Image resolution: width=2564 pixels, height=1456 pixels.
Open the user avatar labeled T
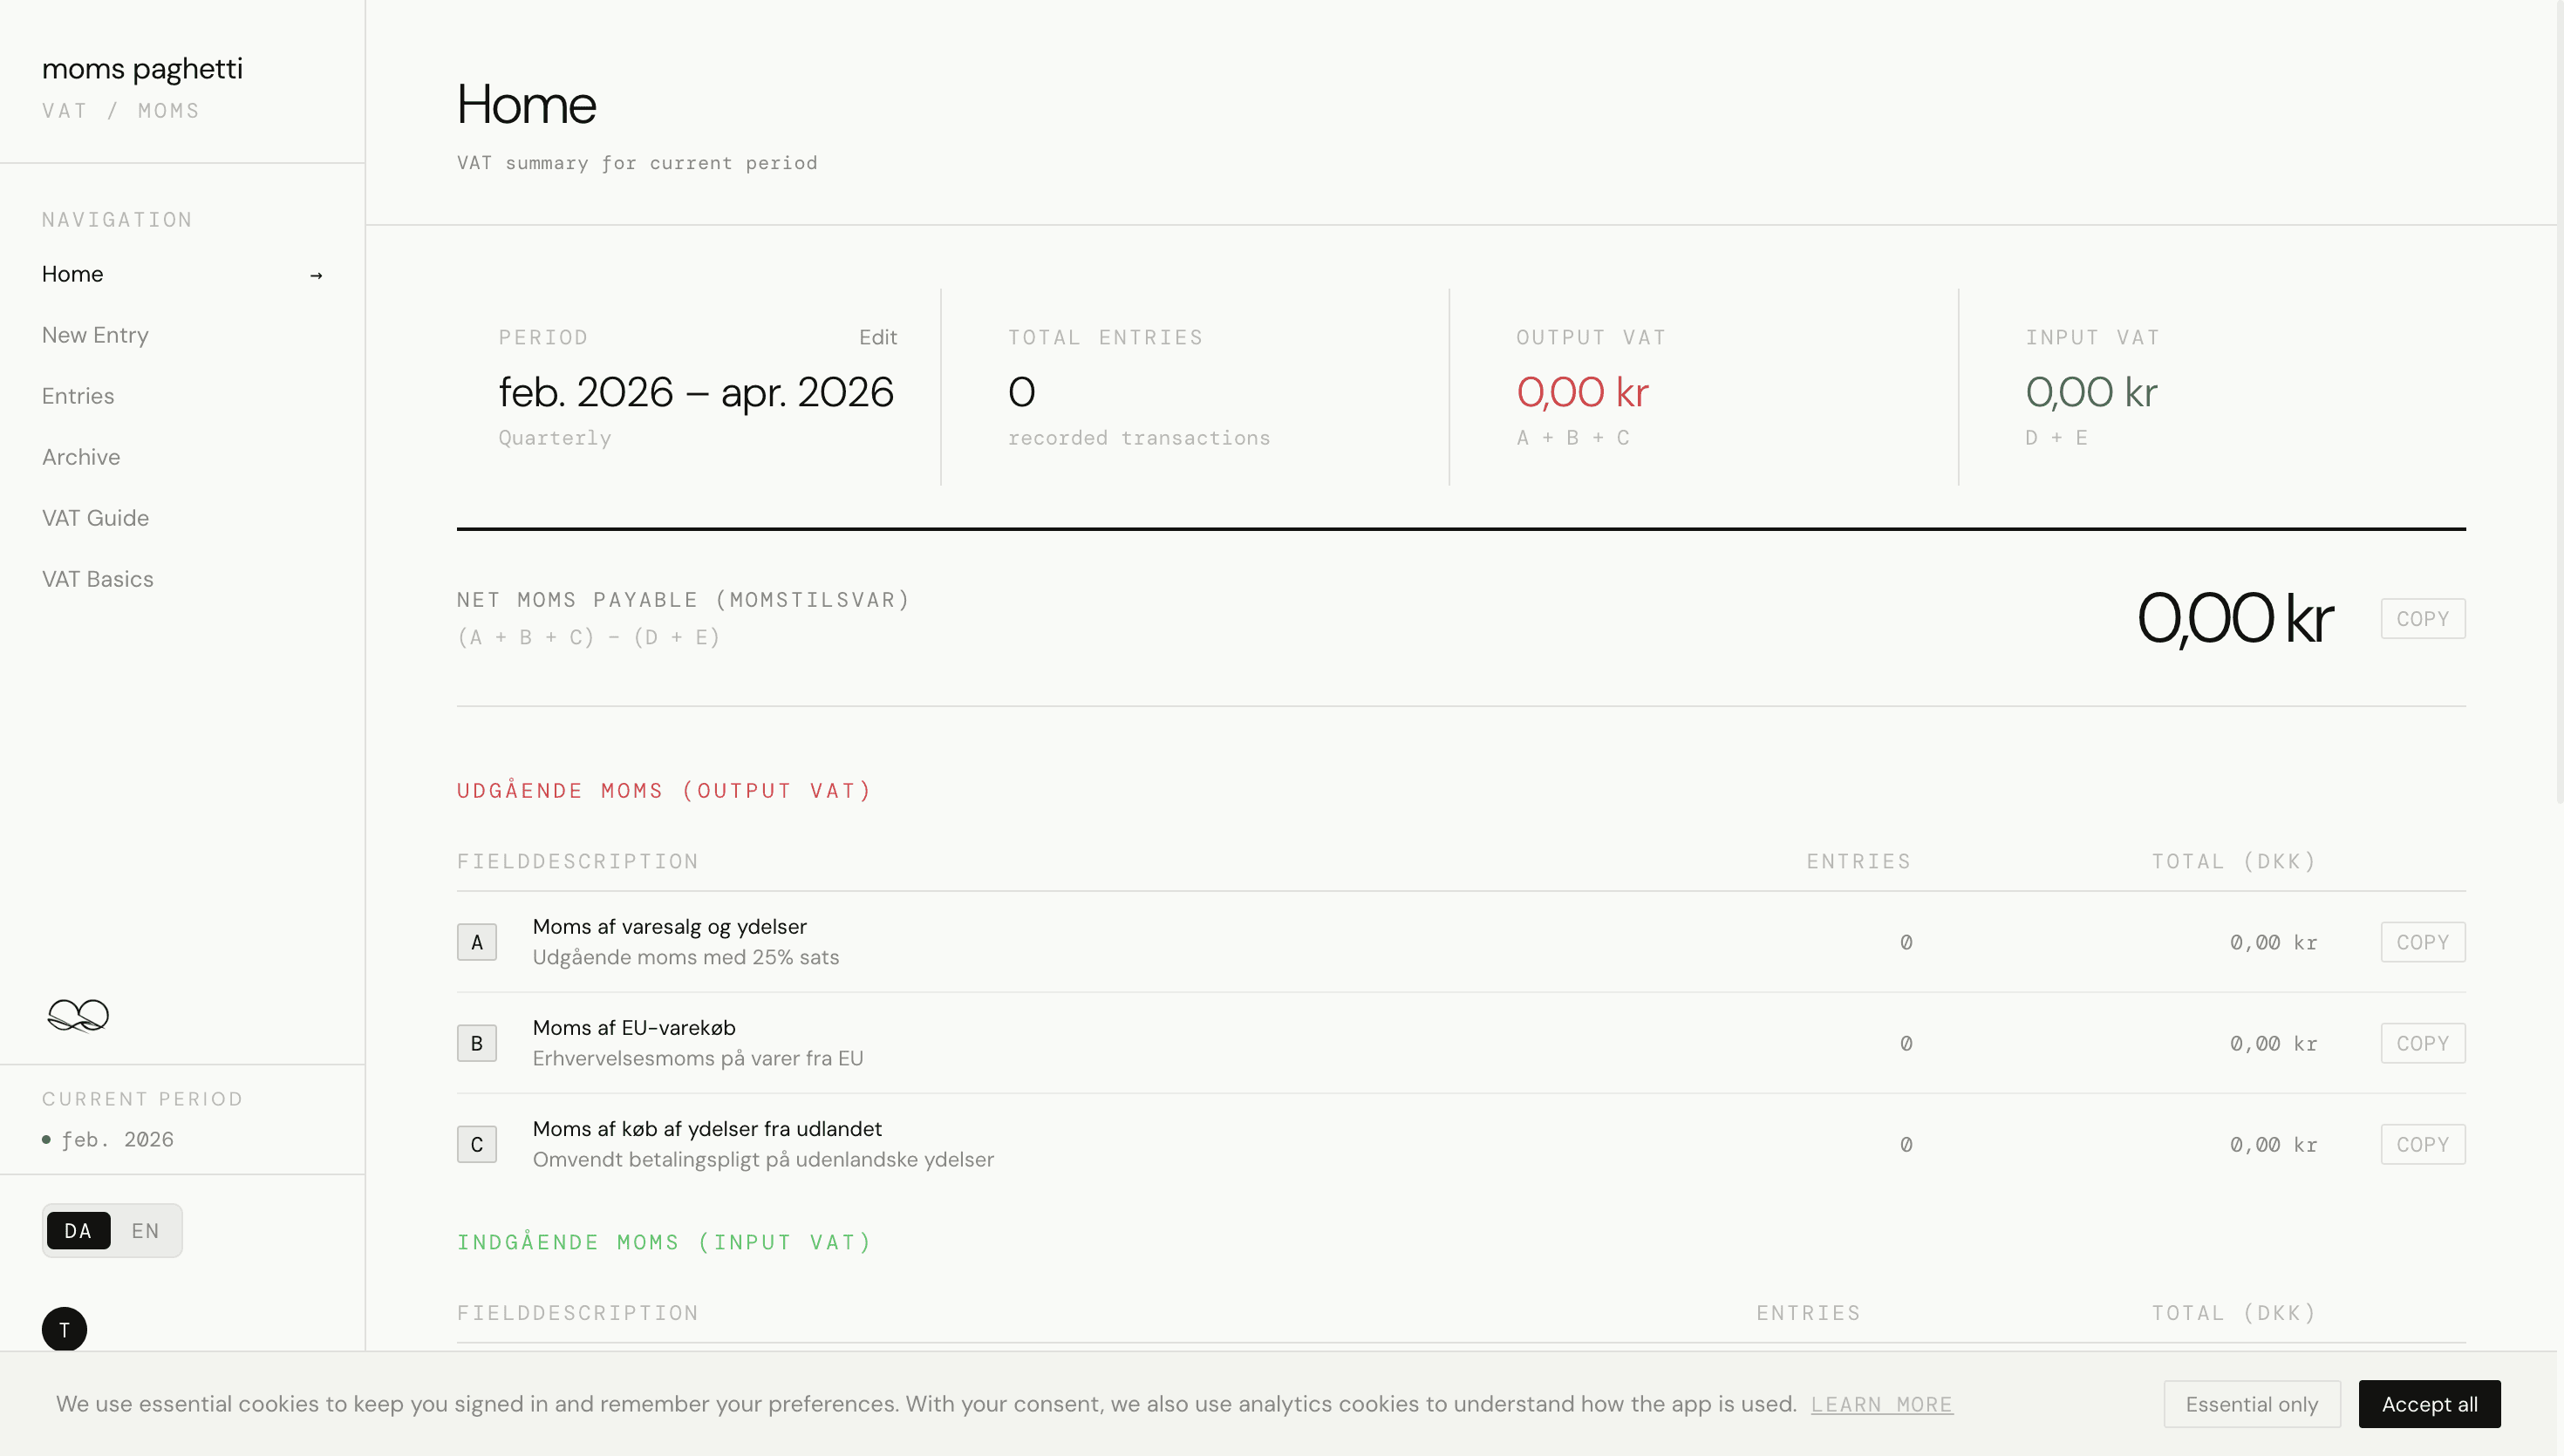[x=64, y=1329]
